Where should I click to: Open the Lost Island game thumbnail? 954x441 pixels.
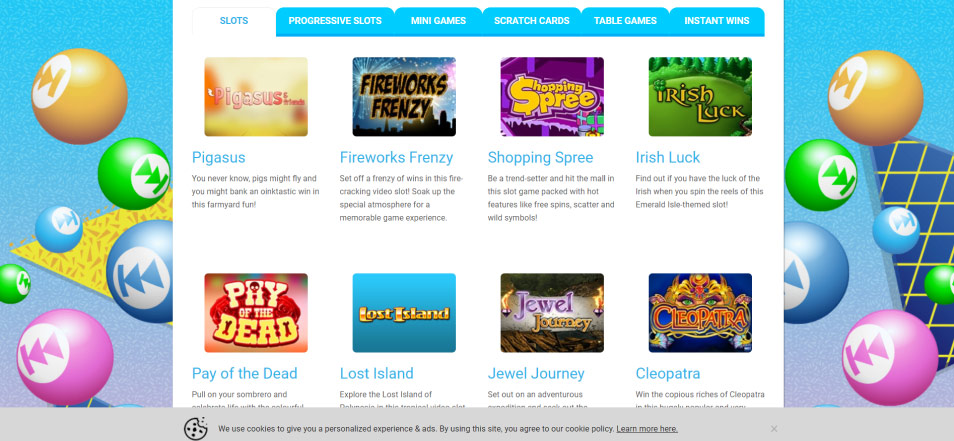404,313
